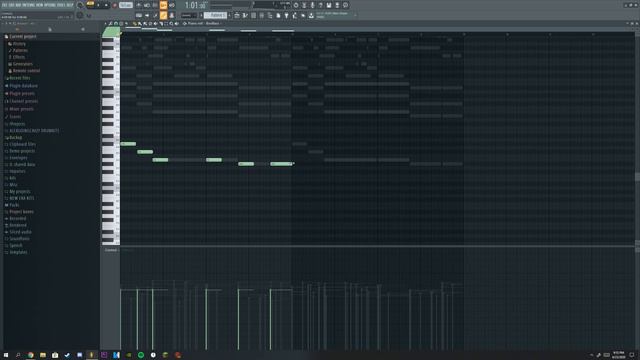Viewport: 640px width, 360px height.
Task: Click the piano roll stamp icon
Action: tap(121, 24)
